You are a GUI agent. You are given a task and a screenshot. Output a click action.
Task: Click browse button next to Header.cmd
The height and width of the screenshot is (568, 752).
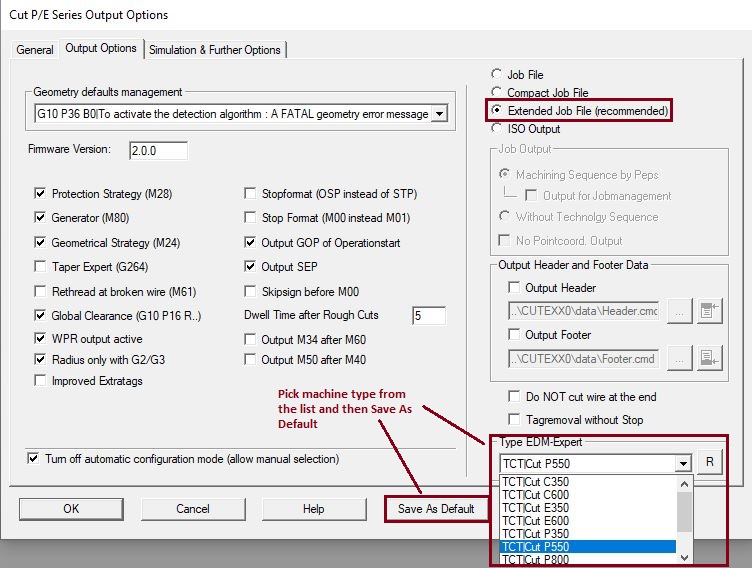680,311
